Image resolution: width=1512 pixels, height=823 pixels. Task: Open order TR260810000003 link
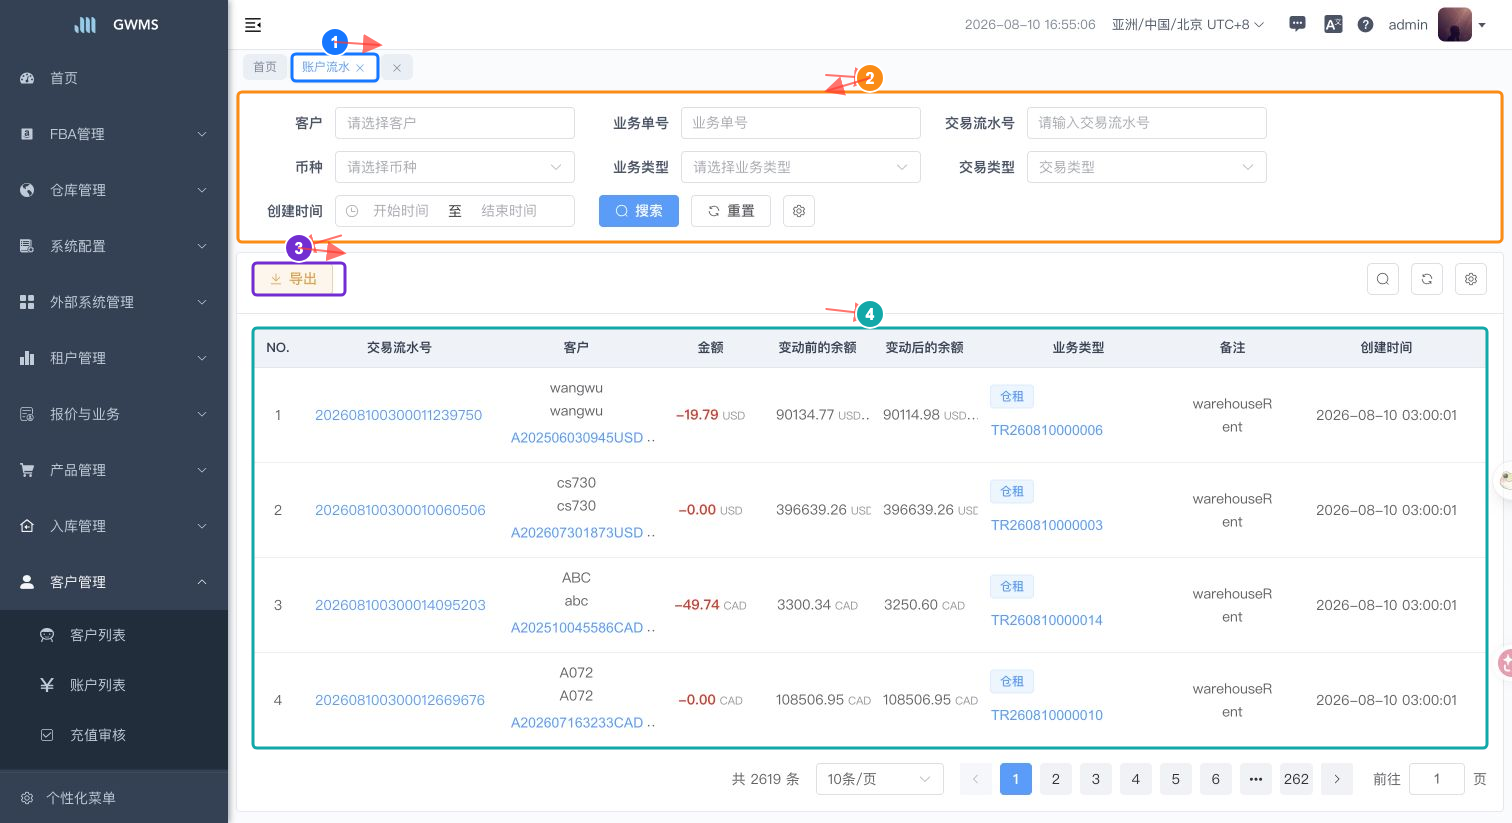(1047, 525)
